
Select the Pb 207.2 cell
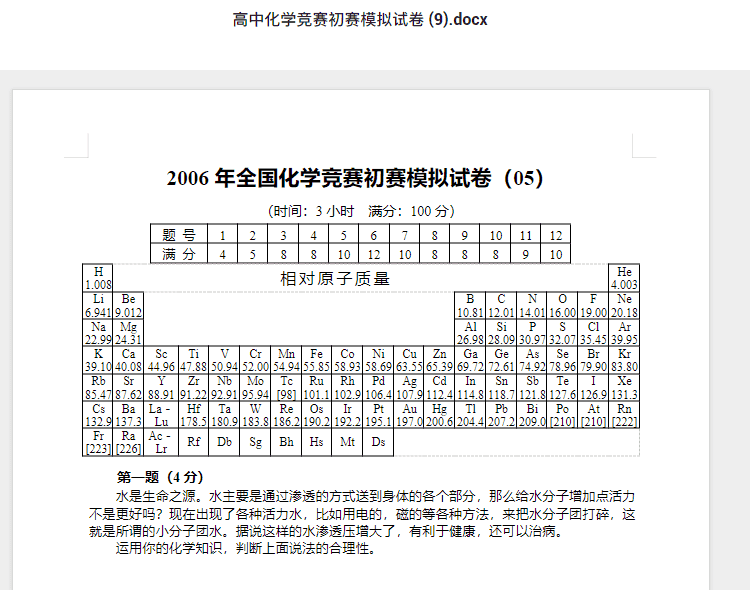point(501,415)
